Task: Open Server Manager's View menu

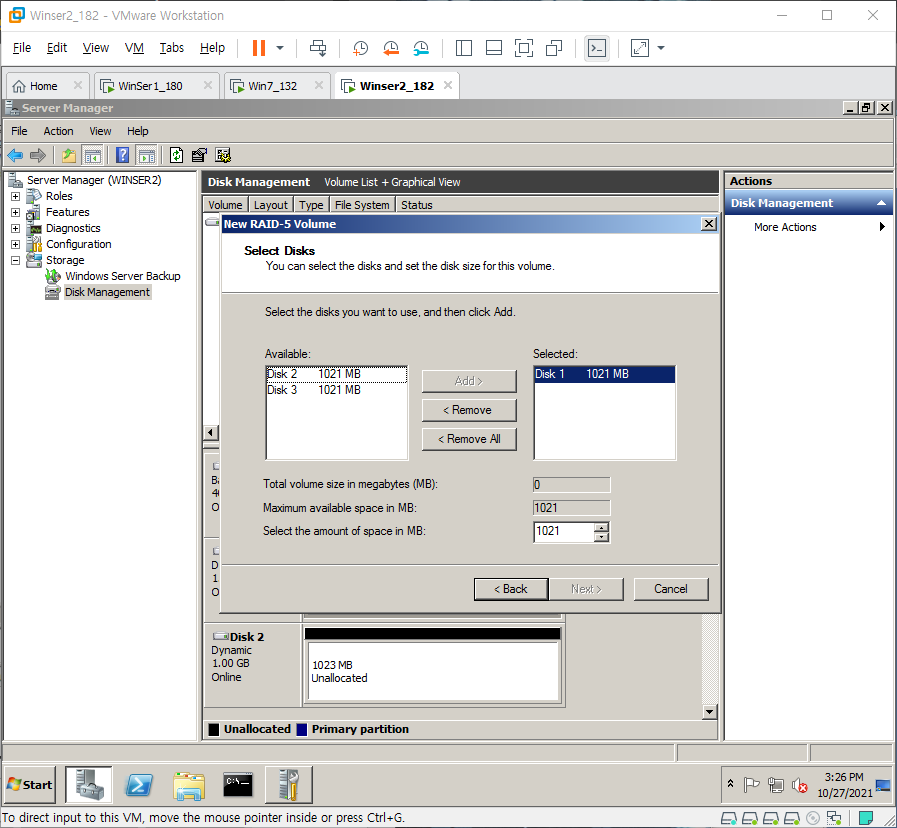Action: 100,131
